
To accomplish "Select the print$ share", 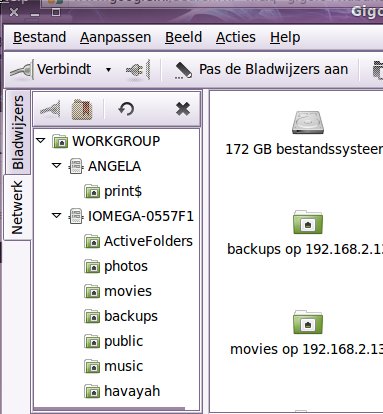I will (123, 191).
